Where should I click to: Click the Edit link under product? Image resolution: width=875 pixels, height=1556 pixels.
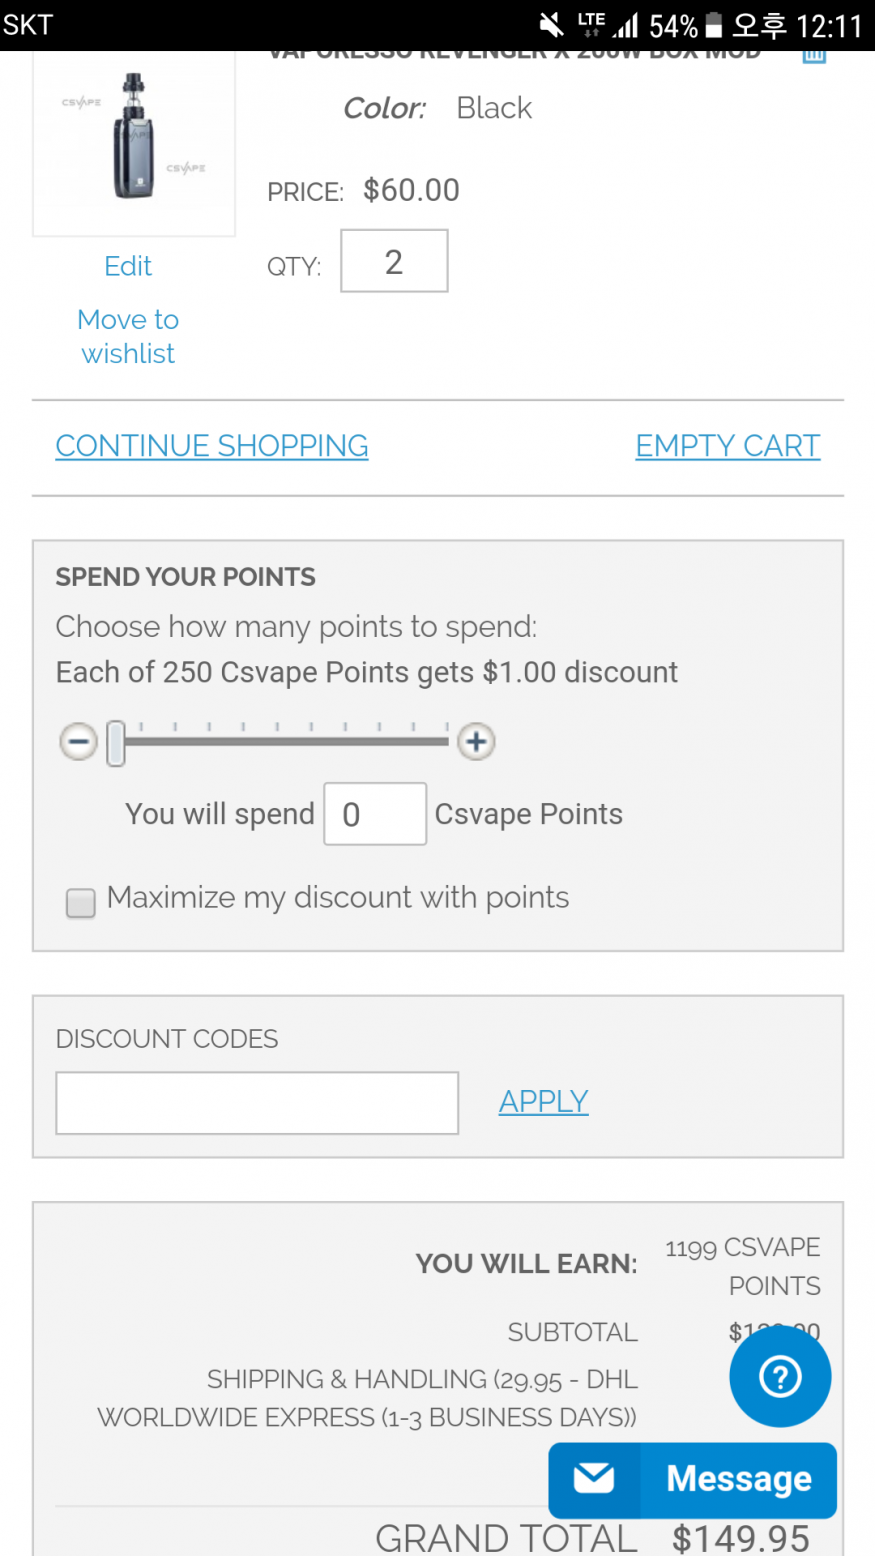click(128, 266)
